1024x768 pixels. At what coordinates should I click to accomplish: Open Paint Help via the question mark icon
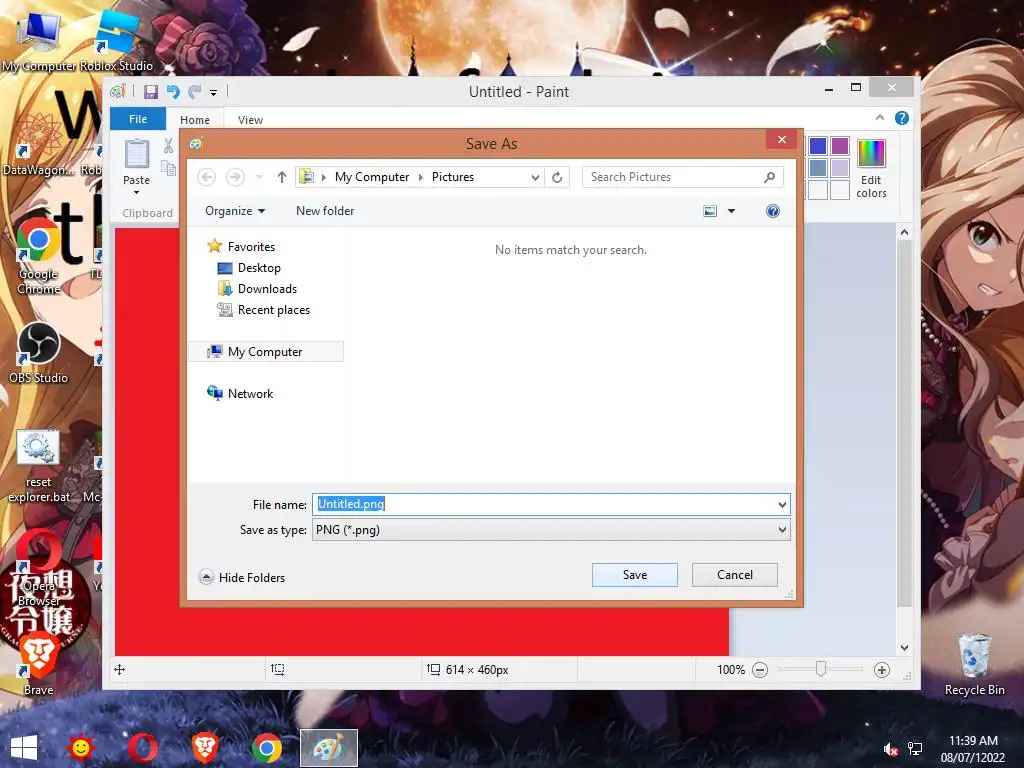902,118
